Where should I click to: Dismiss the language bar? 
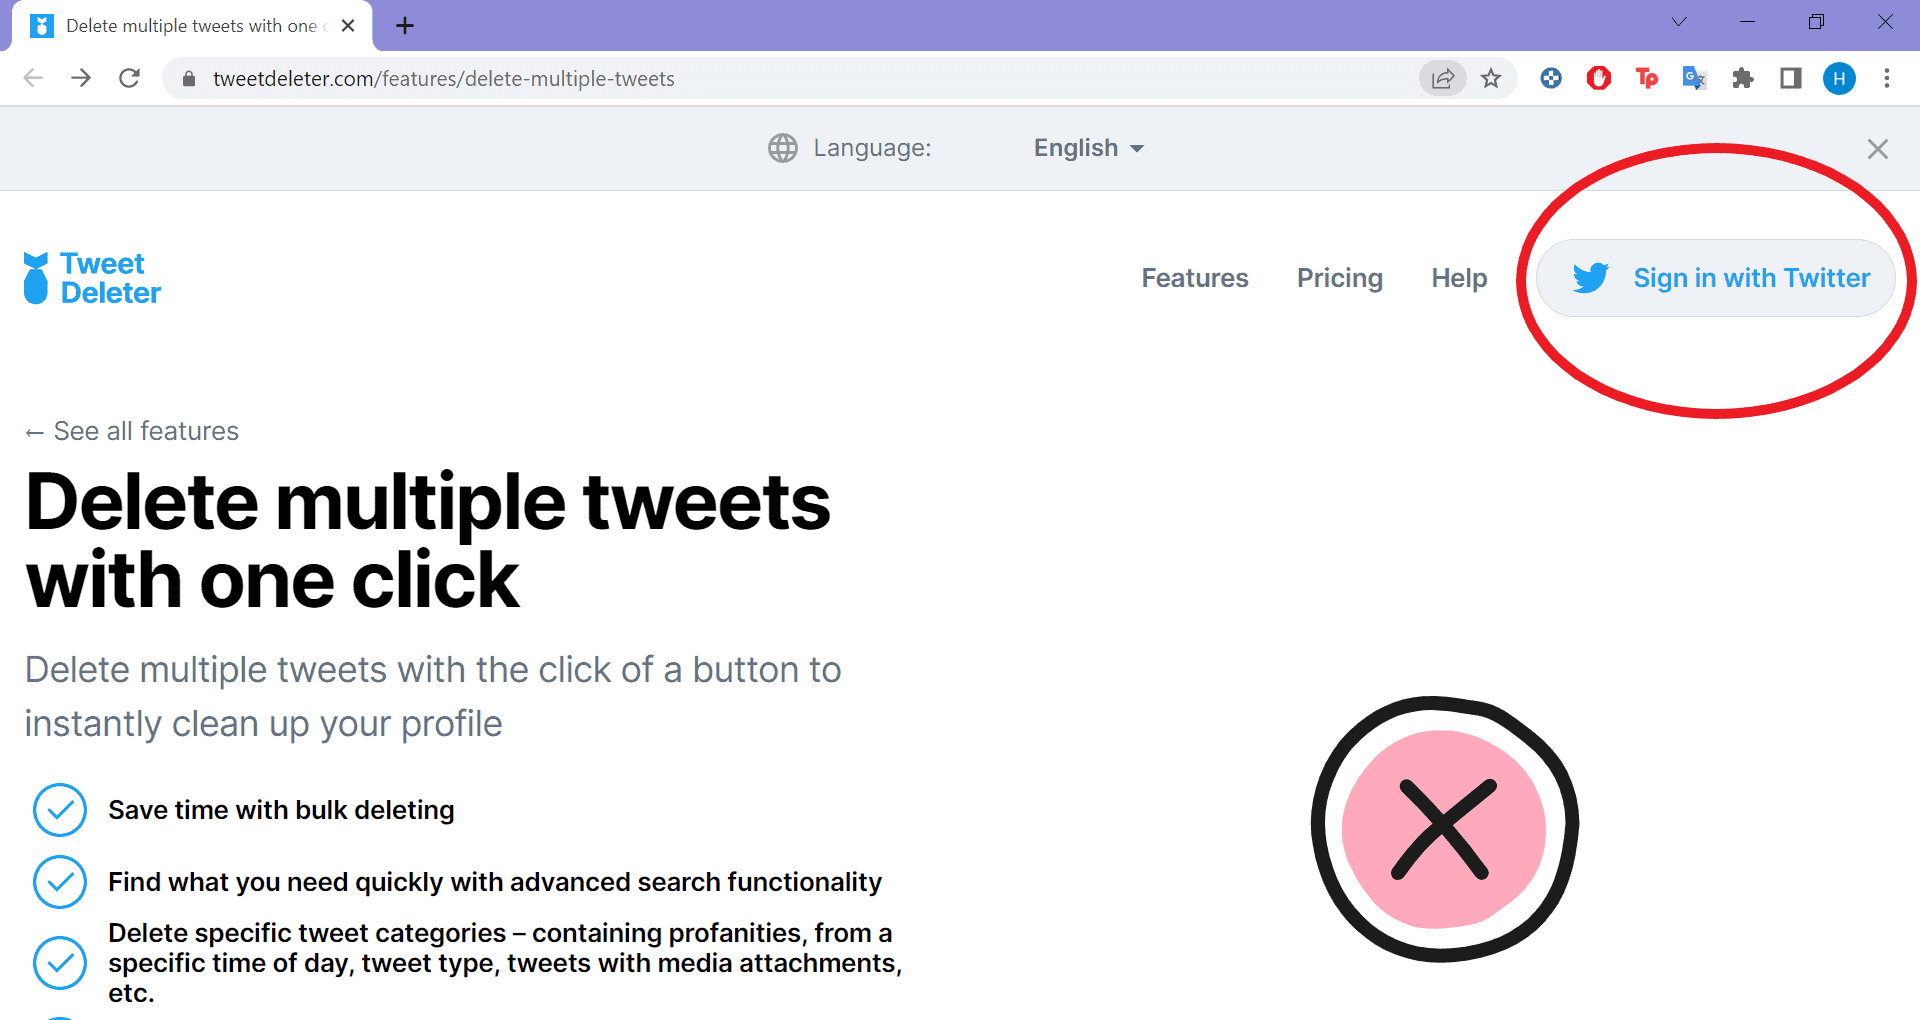click(1878, 149)
